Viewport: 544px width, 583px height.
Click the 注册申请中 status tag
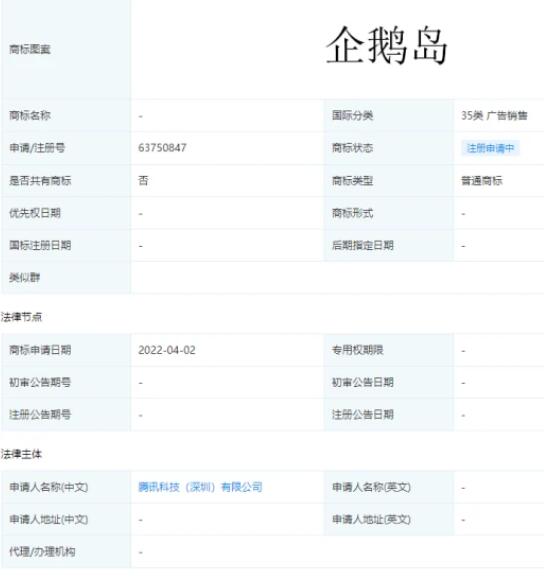[490, 148]
